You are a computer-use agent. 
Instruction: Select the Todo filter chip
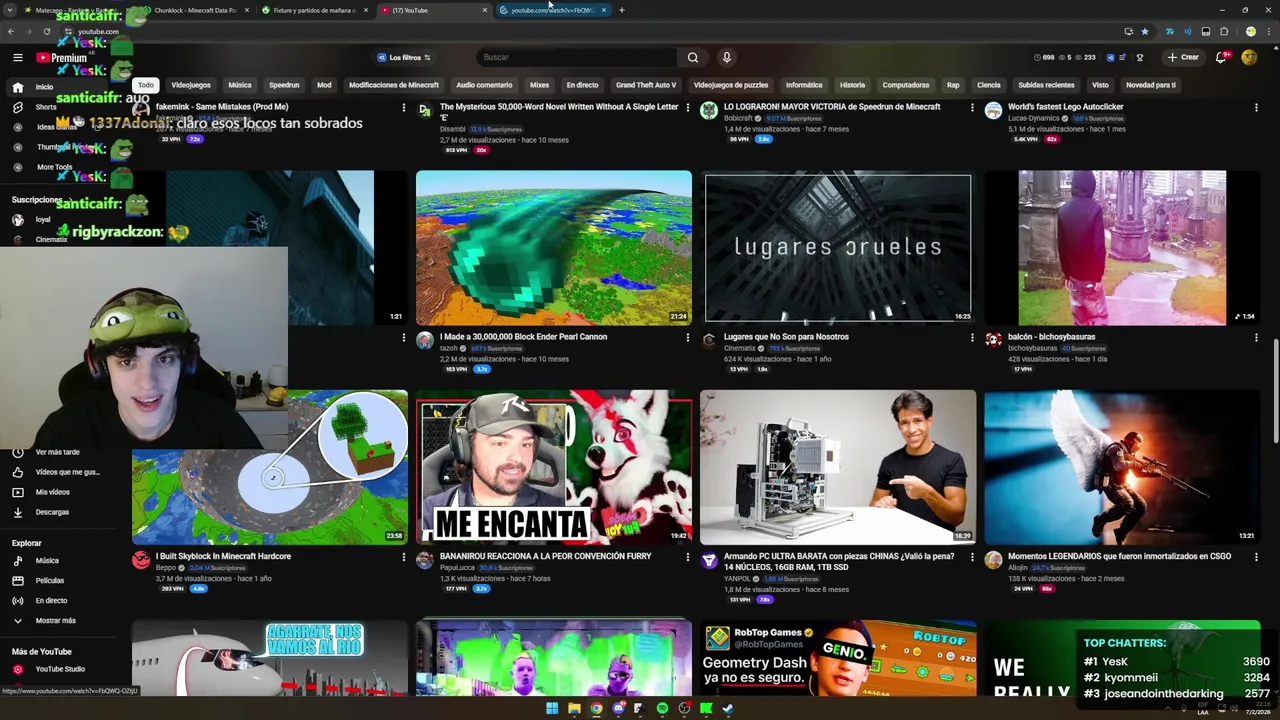[x=146, y=85]
